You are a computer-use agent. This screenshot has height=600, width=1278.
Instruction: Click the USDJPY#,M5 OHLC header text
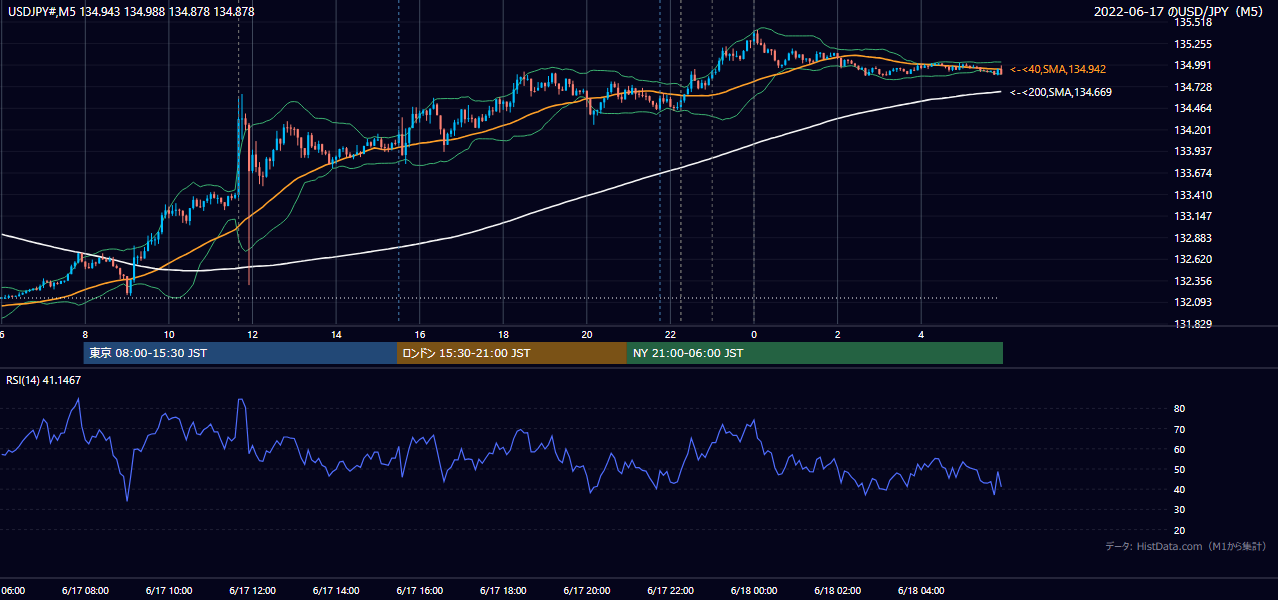pyautogui.click(x=131, y=11)
